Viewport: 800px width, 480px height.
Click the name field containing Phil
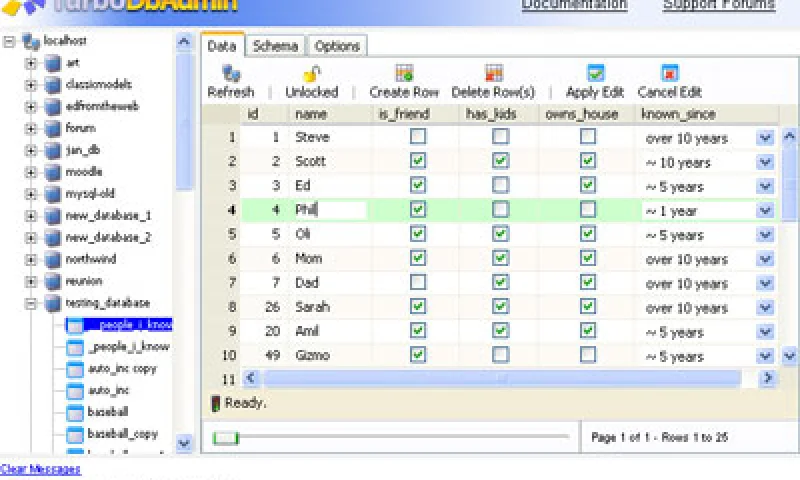(x=328, y=210)
